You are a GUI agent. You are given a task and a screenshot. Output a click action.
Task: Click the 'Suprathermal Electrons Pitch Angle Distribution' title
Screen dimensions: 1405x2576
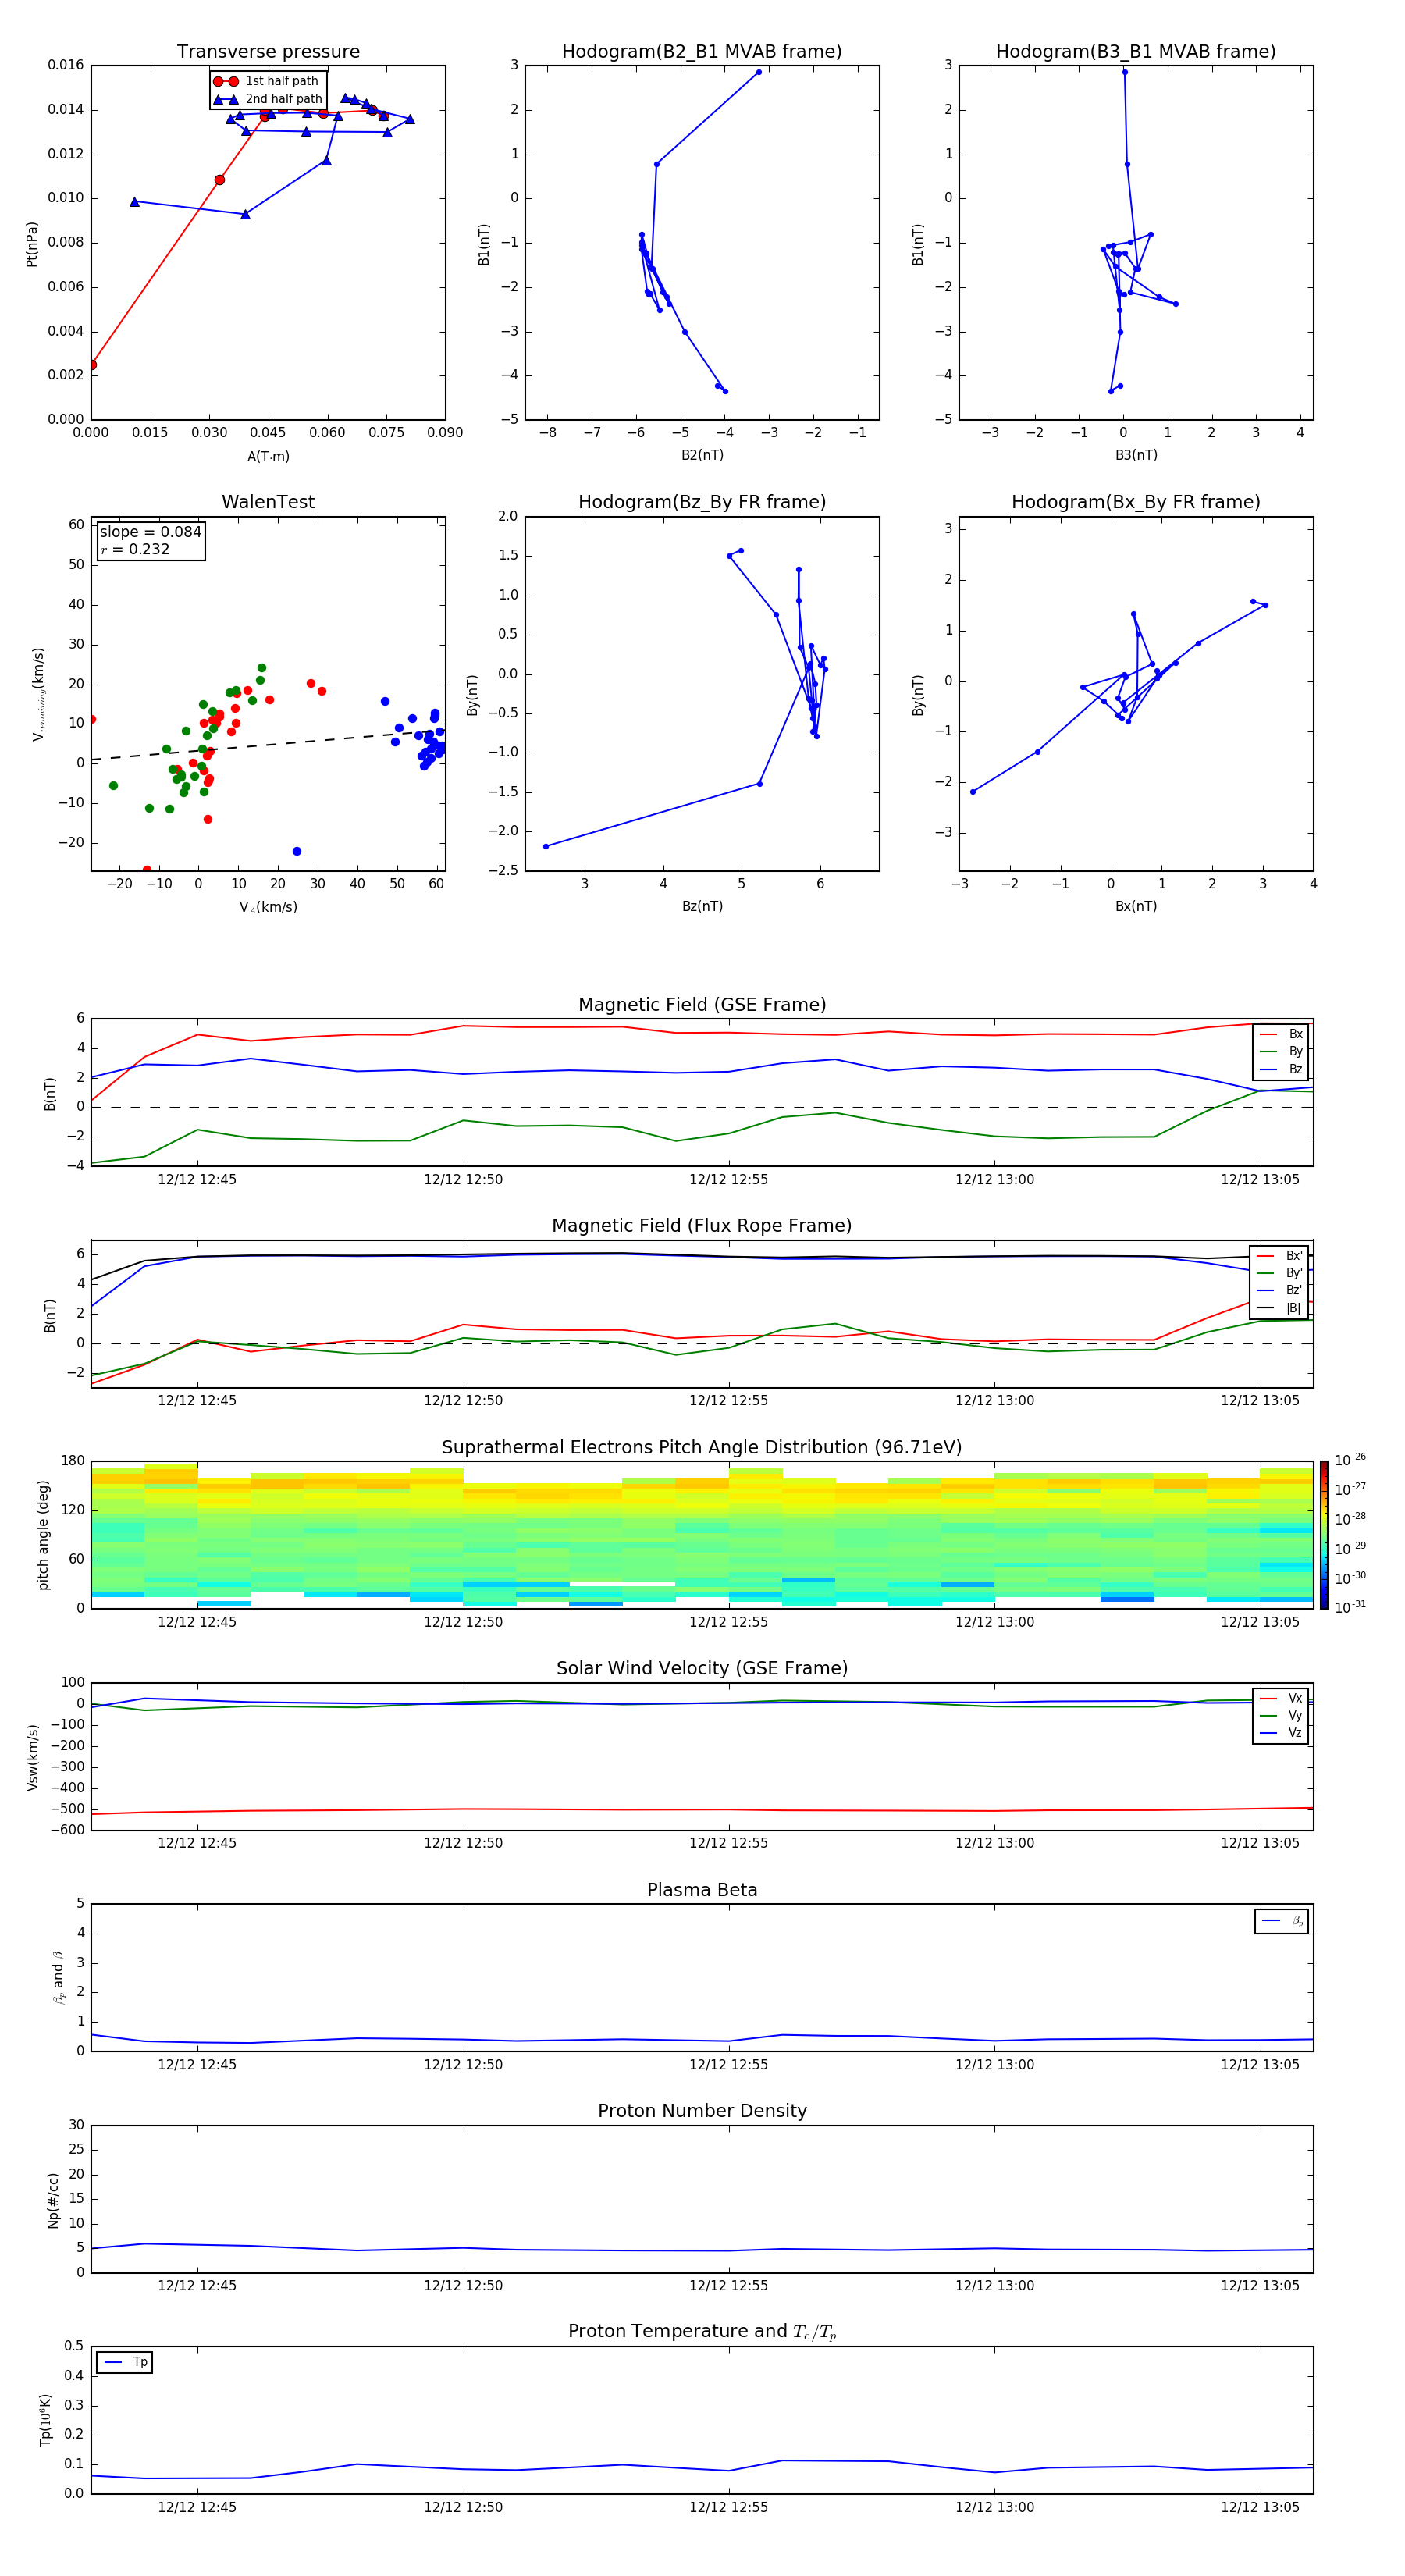702,1448
